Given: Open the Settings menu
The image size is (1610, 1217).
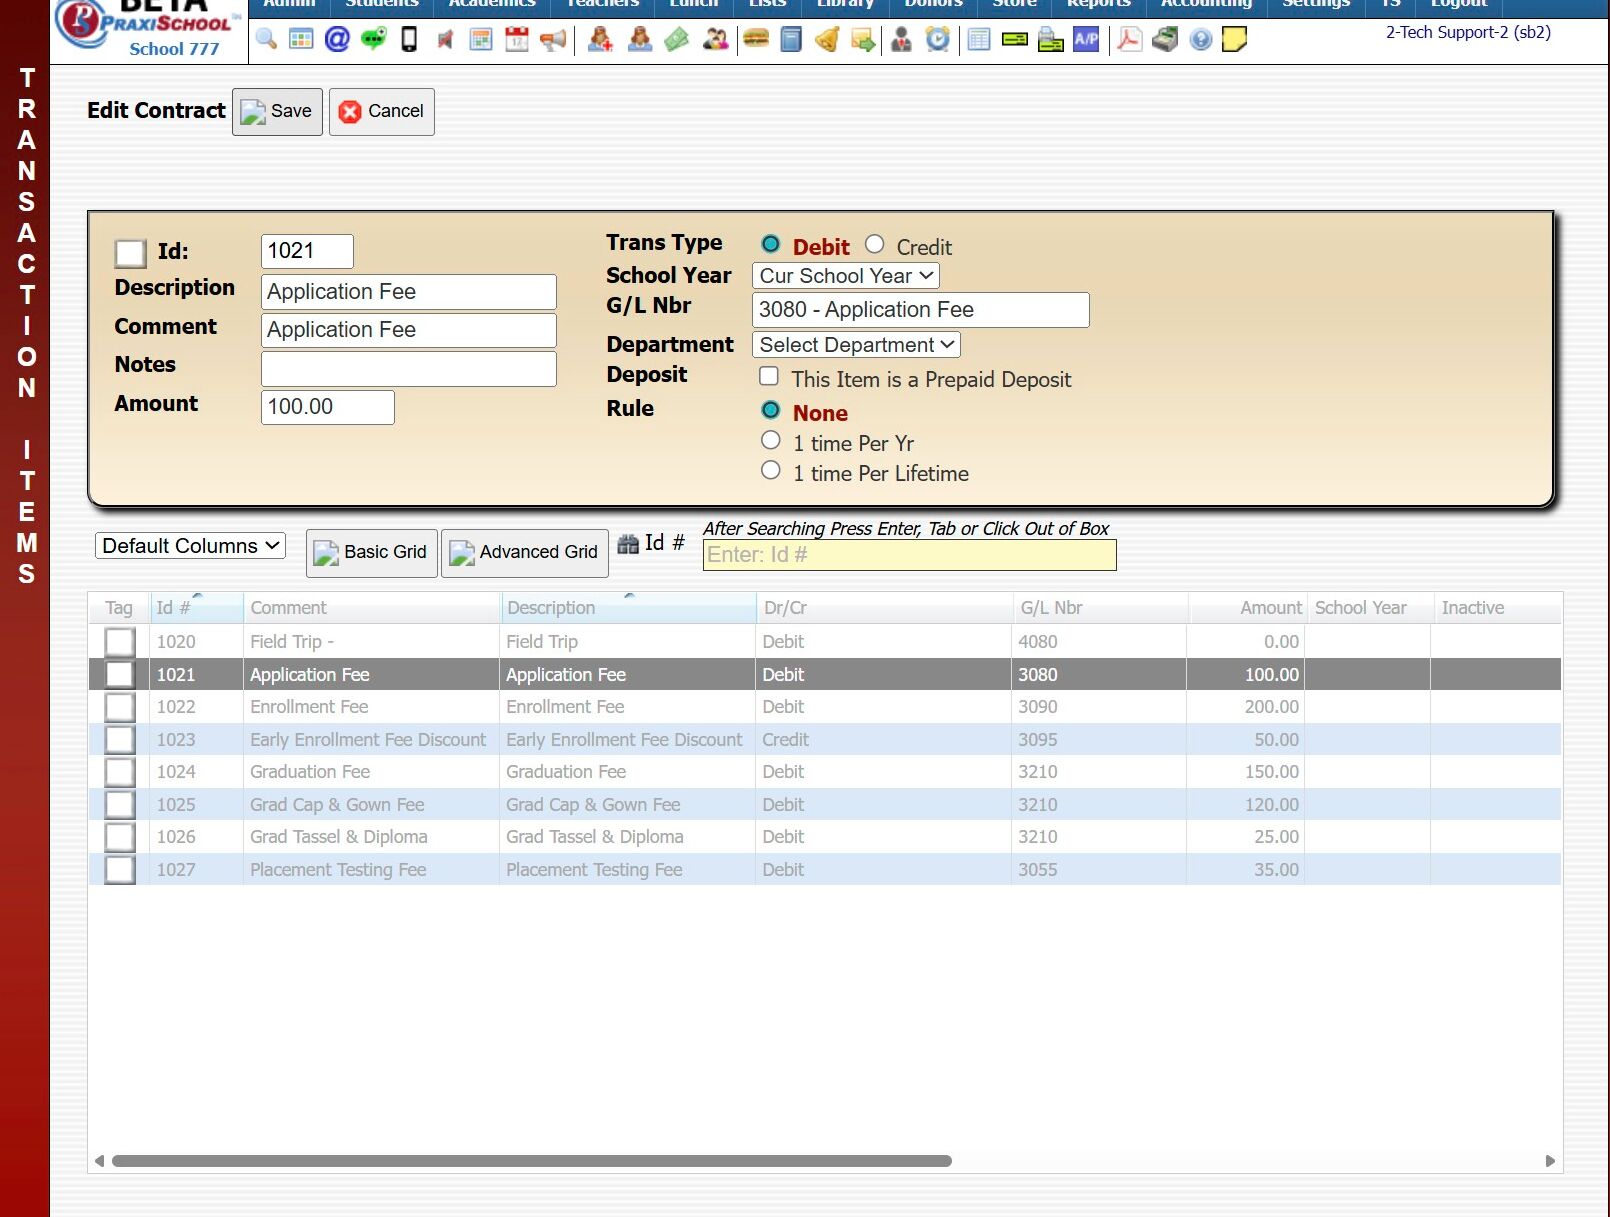Looking at the screenshot, I should click(1316, 5).
